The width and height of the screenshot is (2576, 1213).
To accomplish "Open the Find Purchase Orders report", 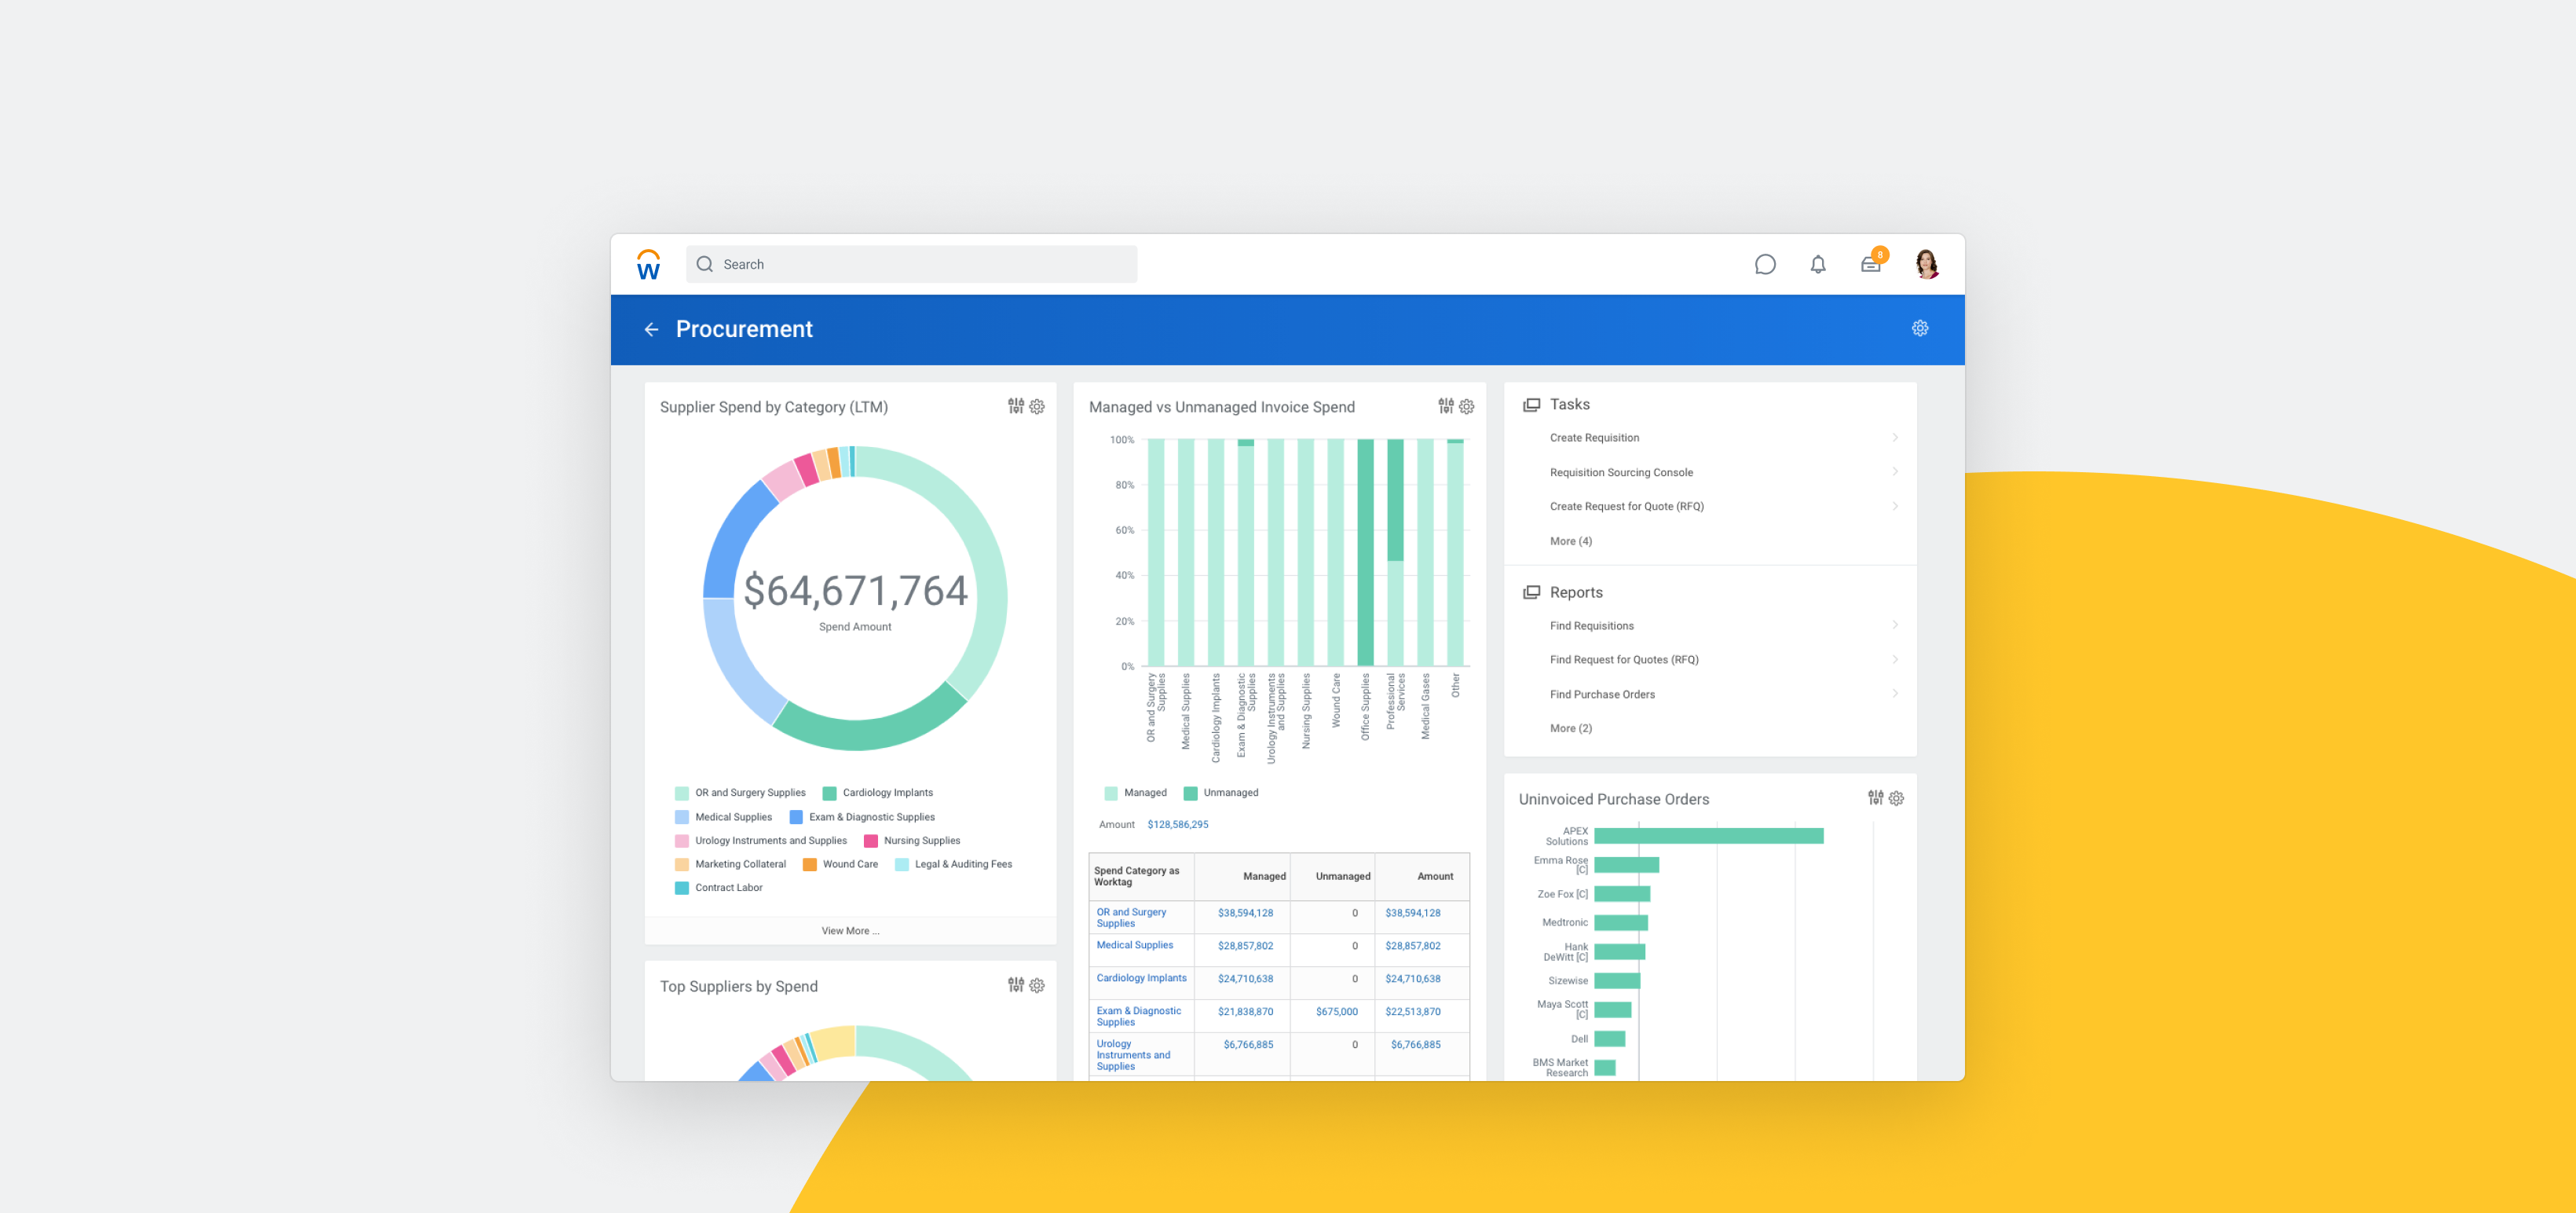I will (1602, 694).
